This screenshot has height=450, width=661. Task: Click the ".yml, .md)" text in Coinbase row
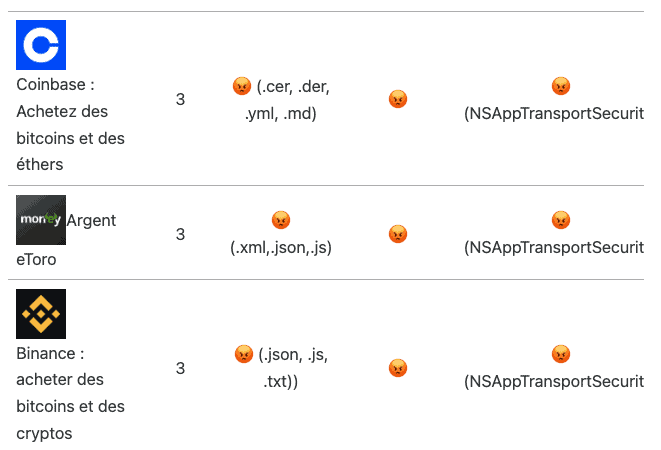coord(281,113)
